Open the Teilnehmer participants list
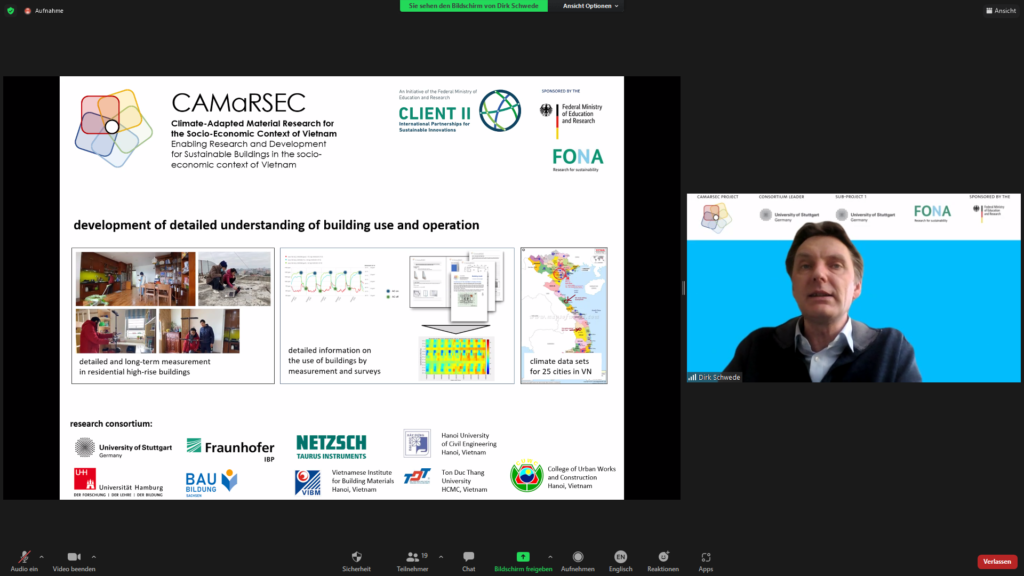The width and height of the screenshot is (1024, 576). pos(411,558)
